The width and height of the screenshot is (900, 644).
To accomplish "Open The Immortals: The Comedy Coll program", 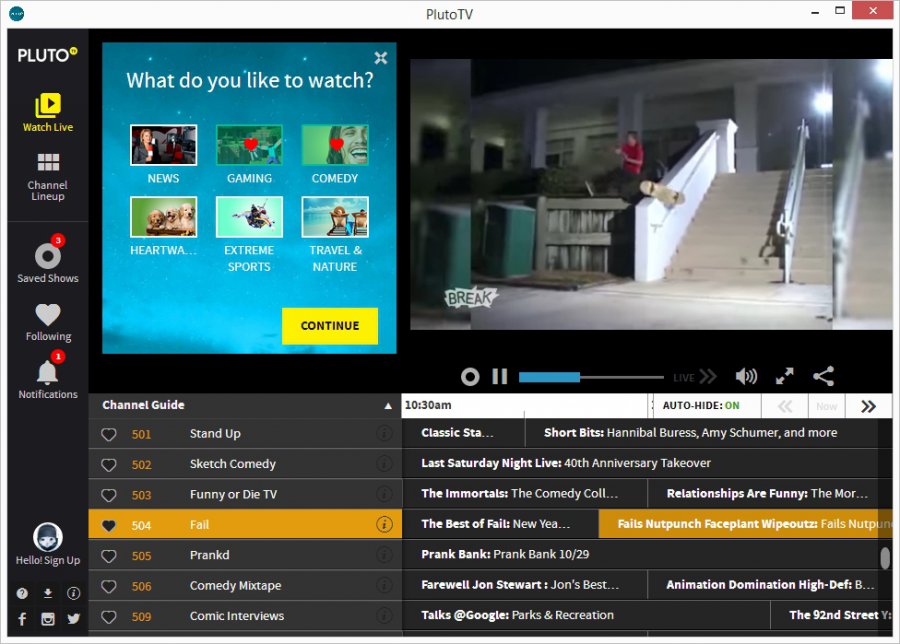I will point(525,494).
